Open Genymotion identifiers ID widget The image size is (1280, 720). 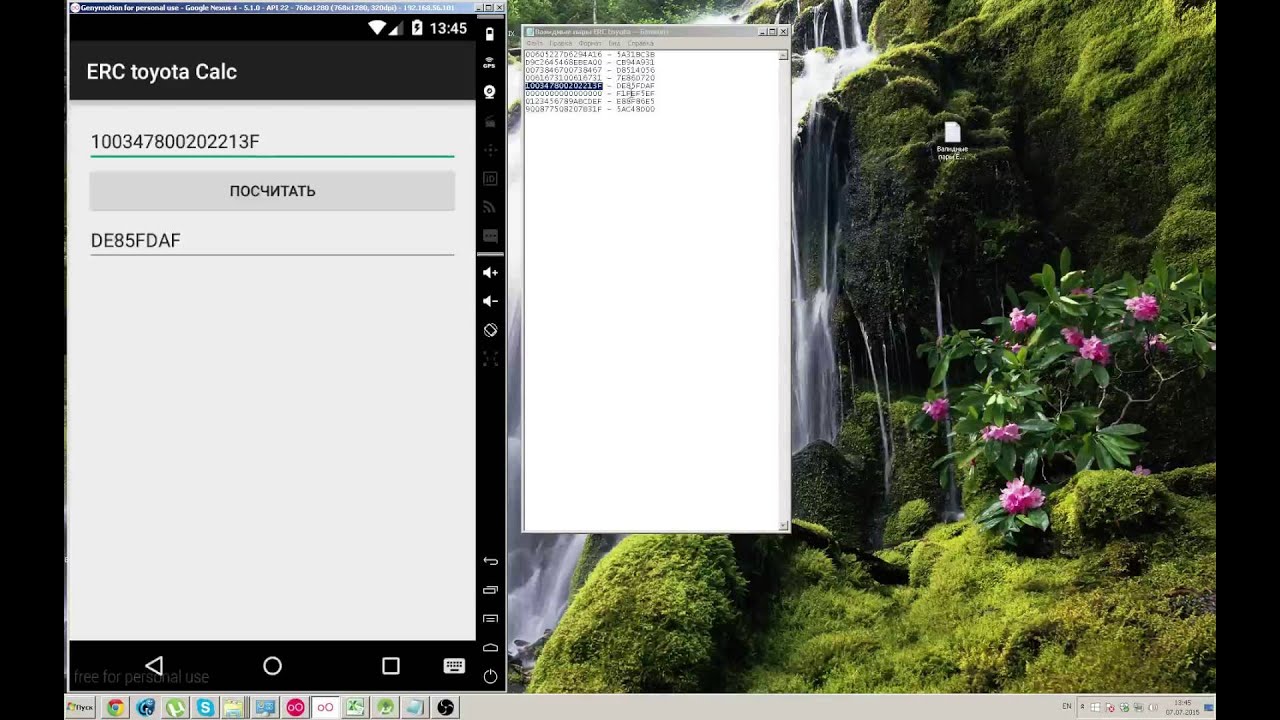click(x=490, y=179)
